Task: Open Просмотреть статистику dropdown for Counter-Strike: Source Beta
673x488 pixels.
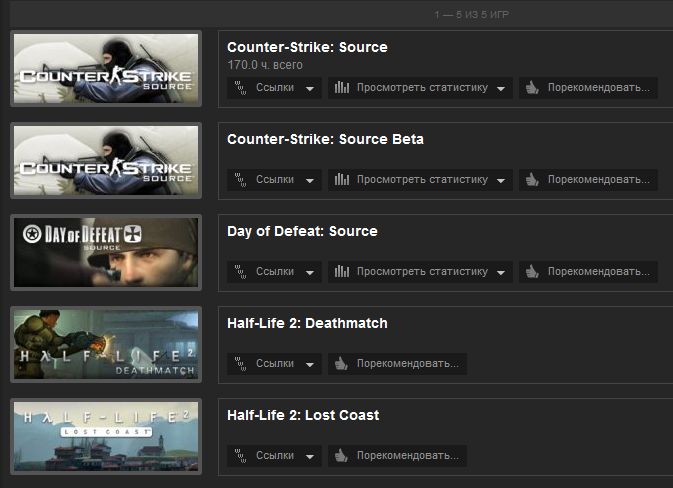Action: 420,180
